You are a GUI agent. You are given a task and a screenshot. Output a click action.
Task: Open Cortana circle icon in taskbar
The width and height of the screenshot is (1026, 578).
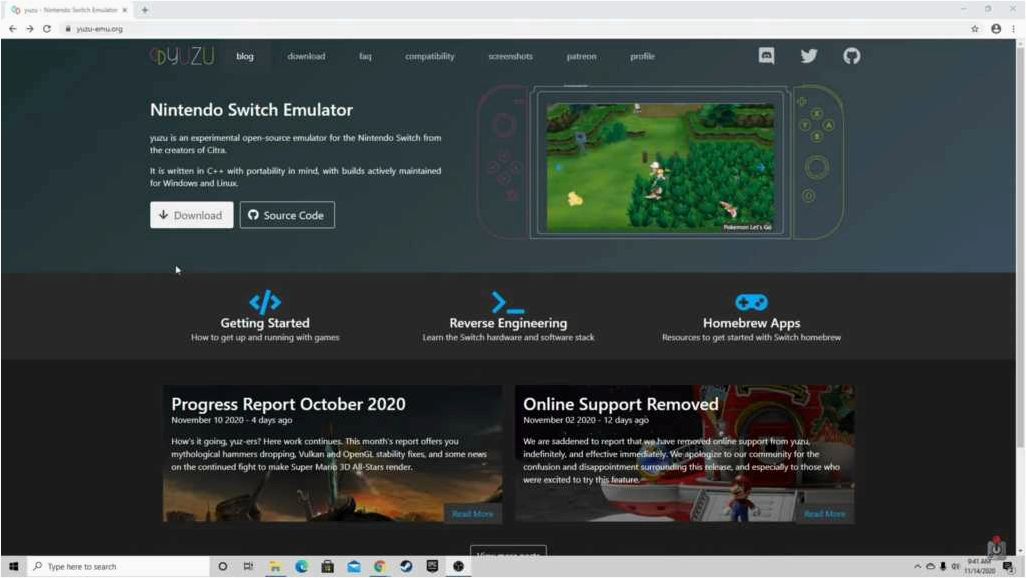[x=222, y=566]
